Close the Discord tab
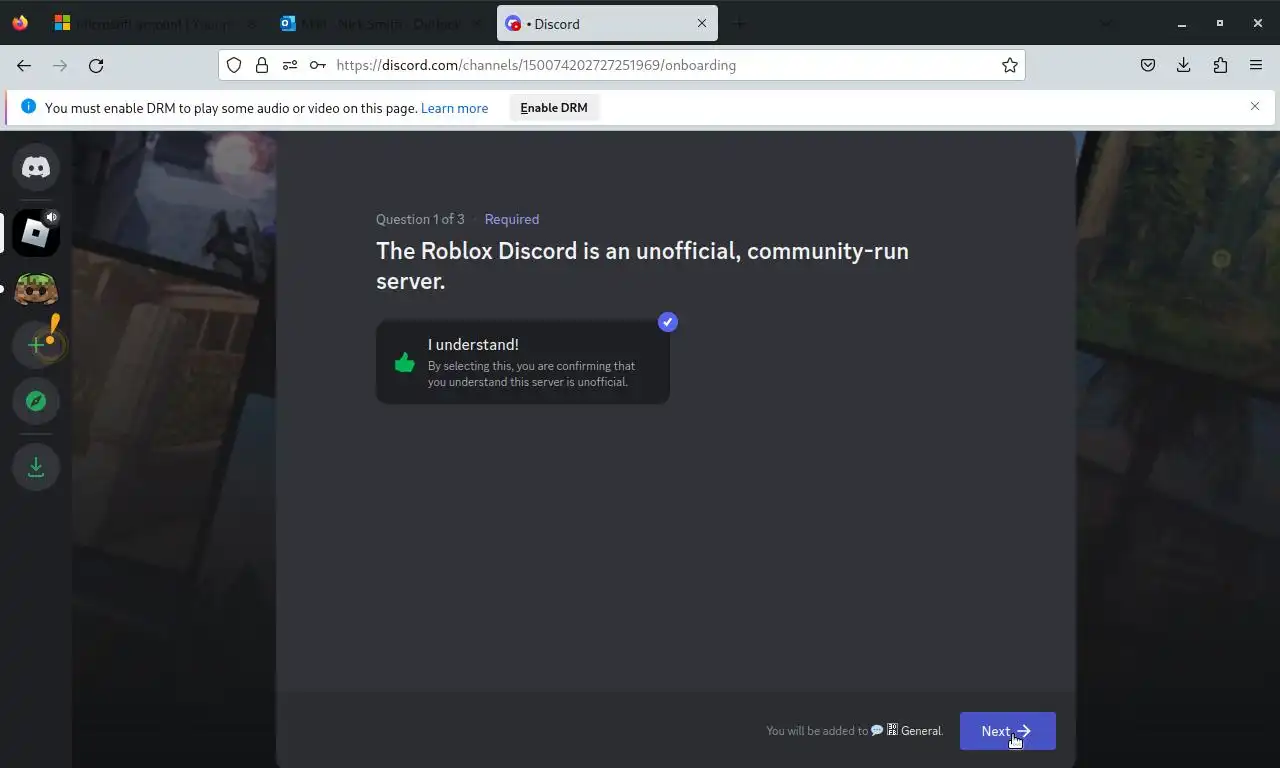This screenshot has height=768, width=1280. coord(702,23)
